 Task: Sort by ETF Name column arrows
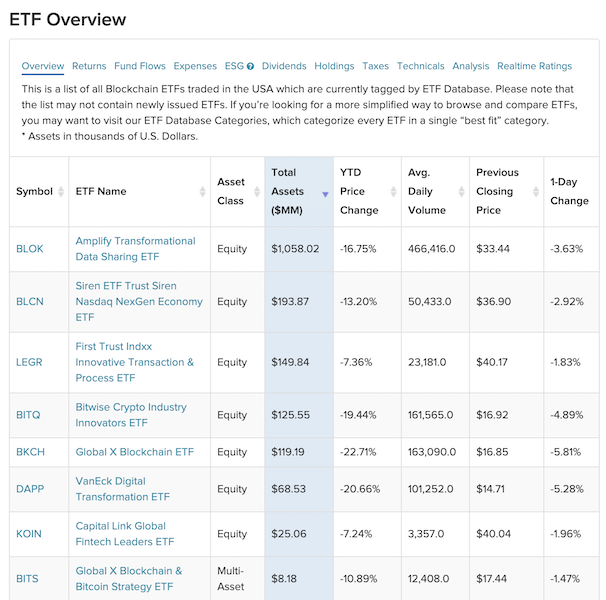click(x=203, y=191)
